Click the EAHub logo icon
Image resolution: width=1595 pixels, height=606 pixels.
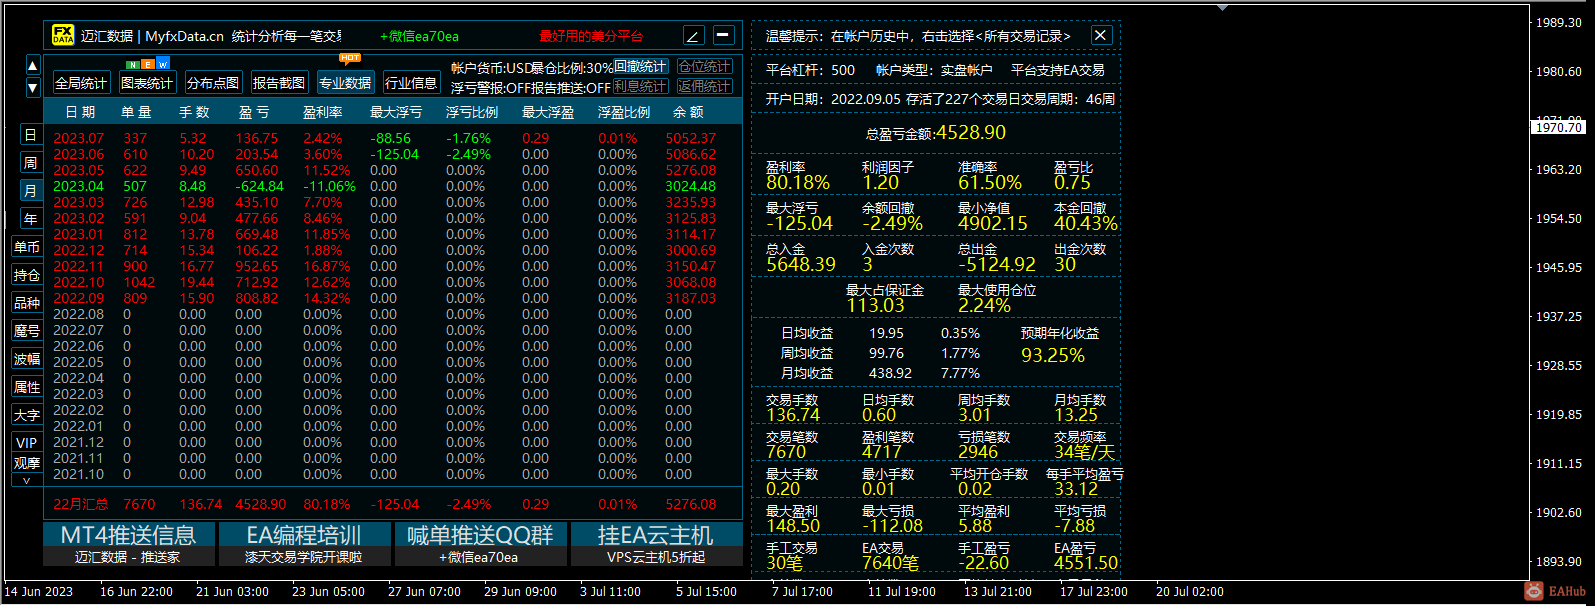coord(1534,591)
